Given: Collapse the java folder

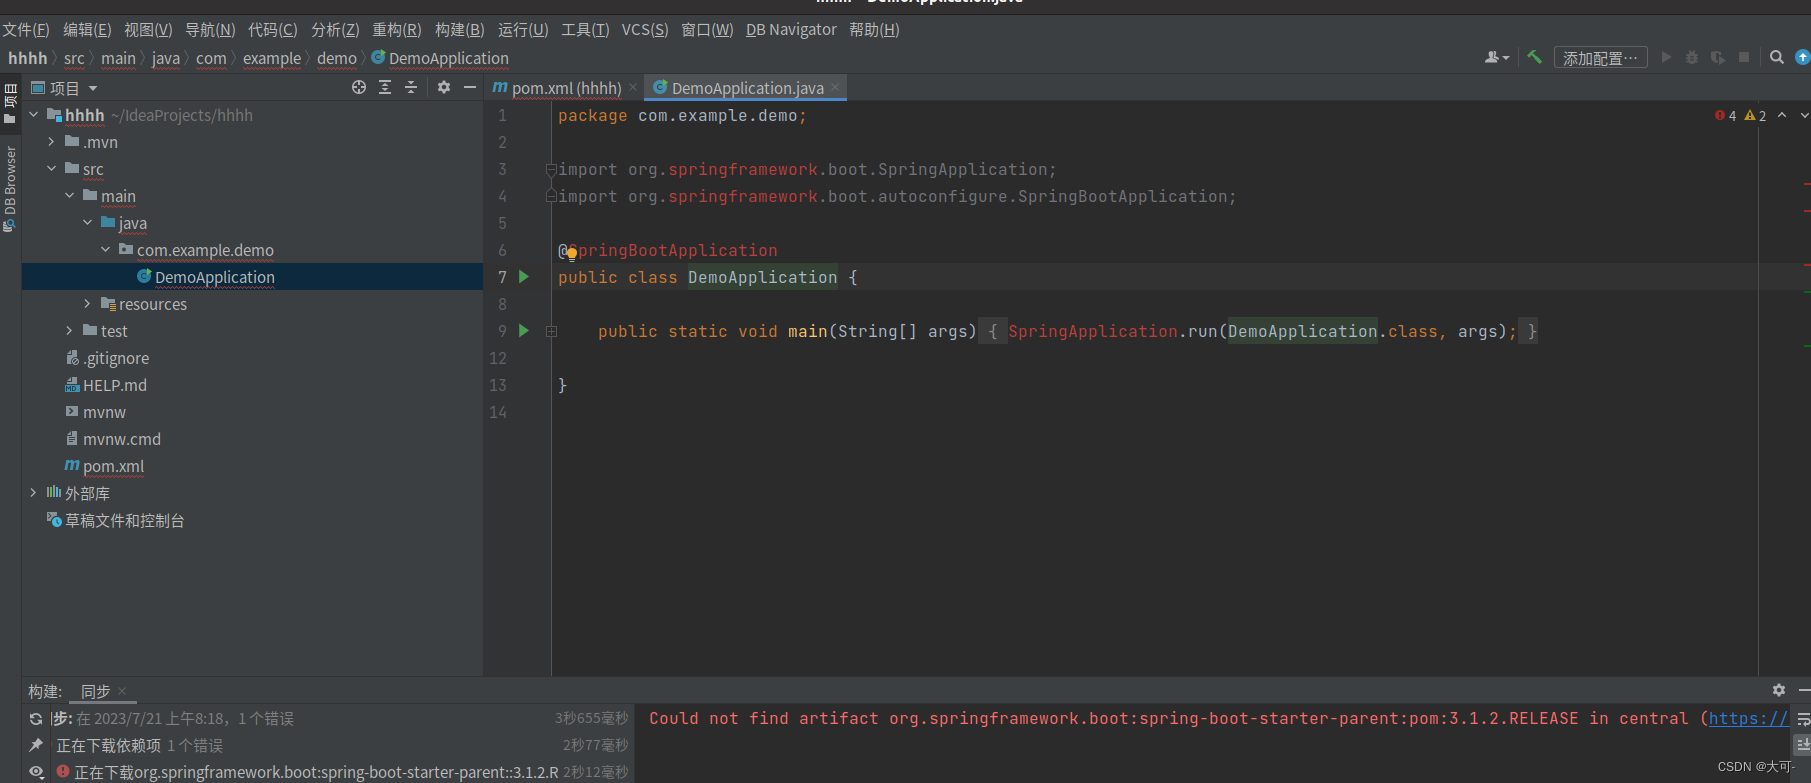Looking at the screenshot, I should pos(87,223).
